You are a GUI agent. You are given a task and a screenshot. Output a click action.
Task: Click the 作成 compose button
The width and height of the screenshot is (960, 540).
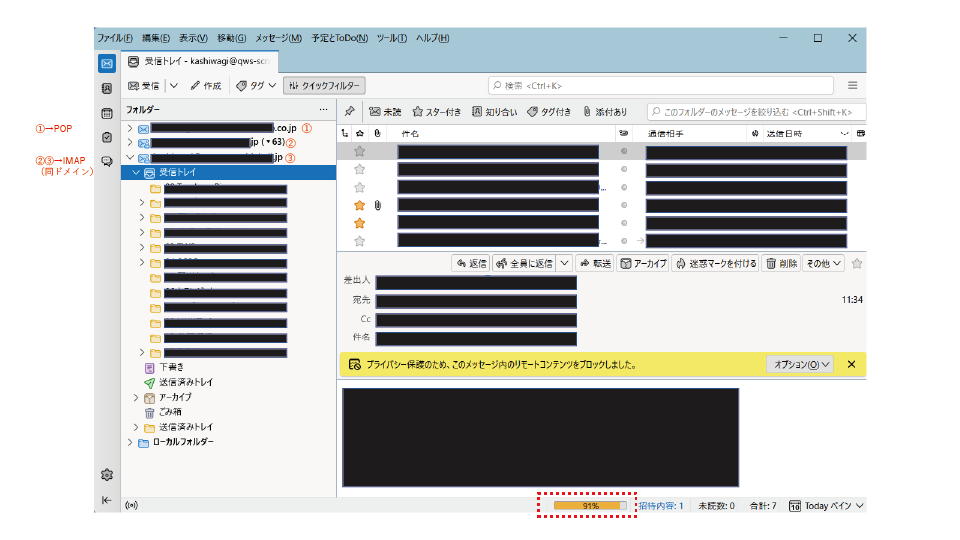tap(206, 86)
